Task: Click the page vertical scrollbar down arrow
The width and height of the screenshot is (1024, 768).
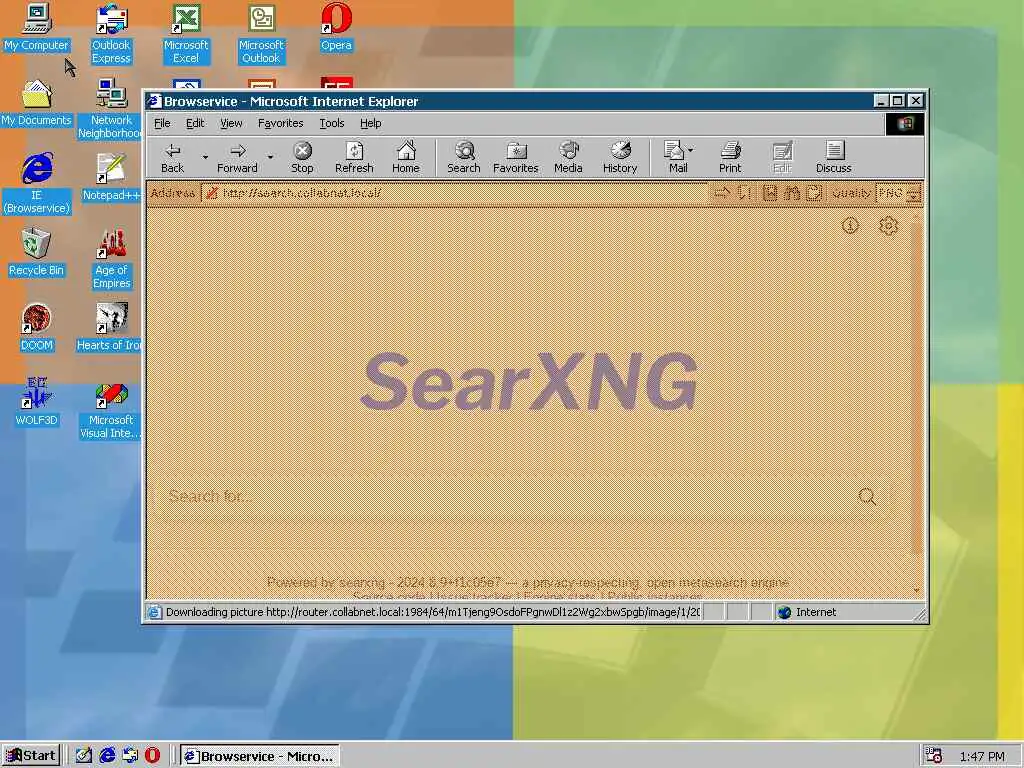Action: coord(916,590)
